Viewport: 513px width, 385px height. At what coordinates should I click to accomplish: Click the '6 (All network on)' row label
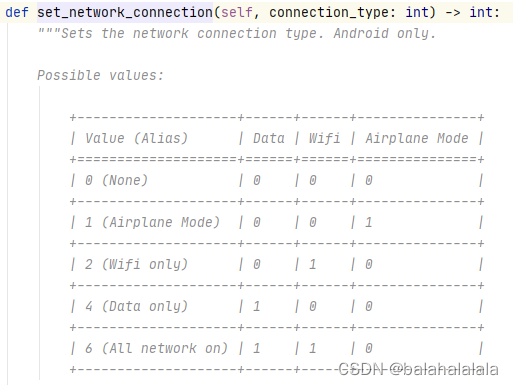coord(156,348)
